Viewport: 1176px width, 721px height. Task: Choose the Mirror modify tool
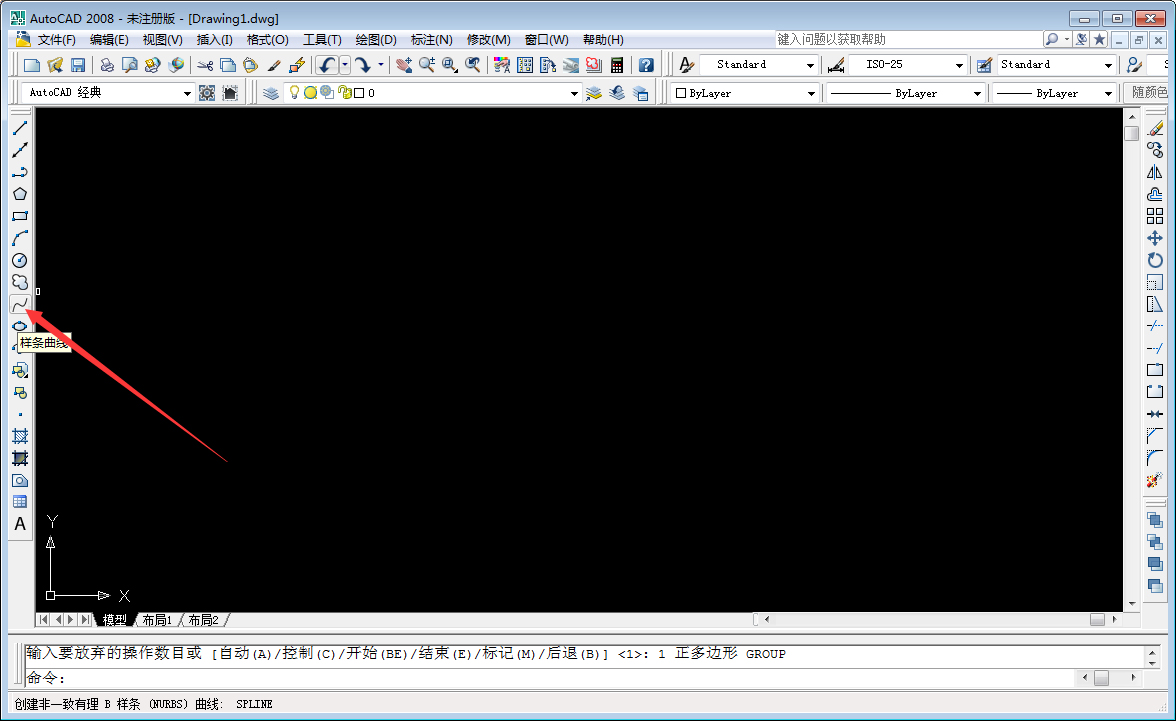click(1157, 173)
